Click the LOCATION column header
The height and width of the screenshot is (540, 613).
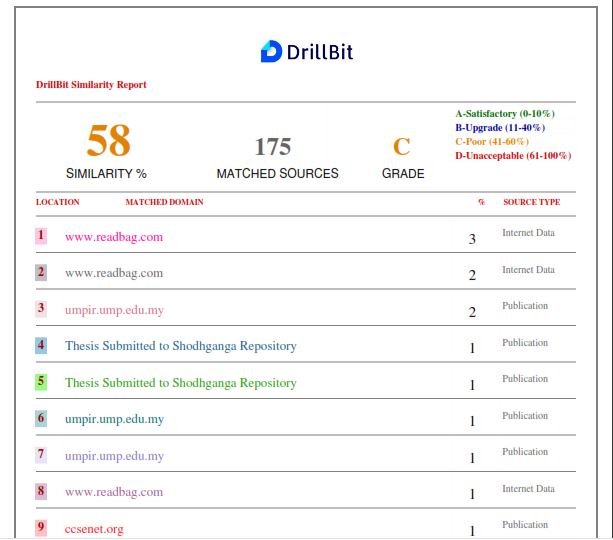(x=57, y=202)
